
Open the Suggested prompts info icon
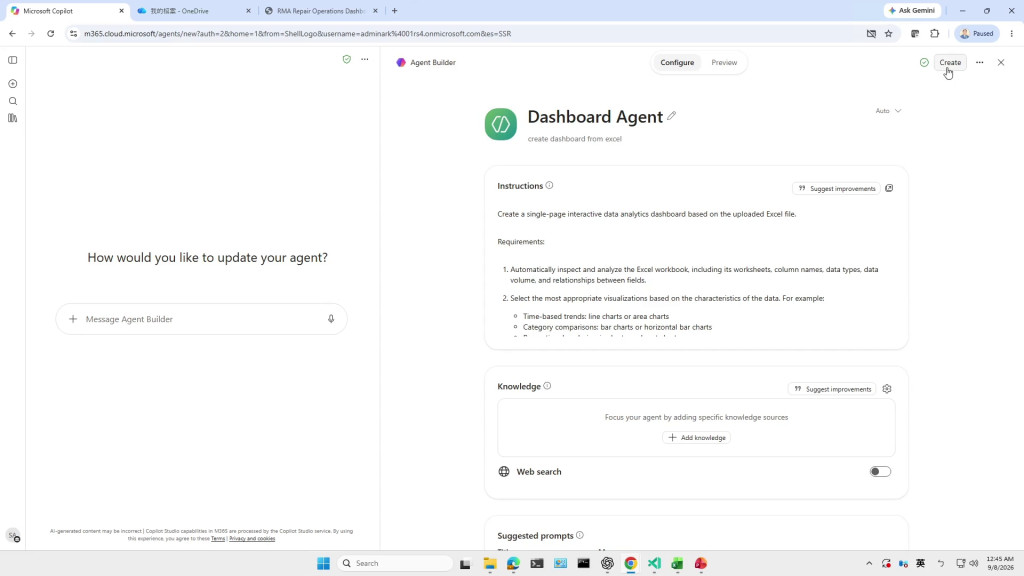580,536
